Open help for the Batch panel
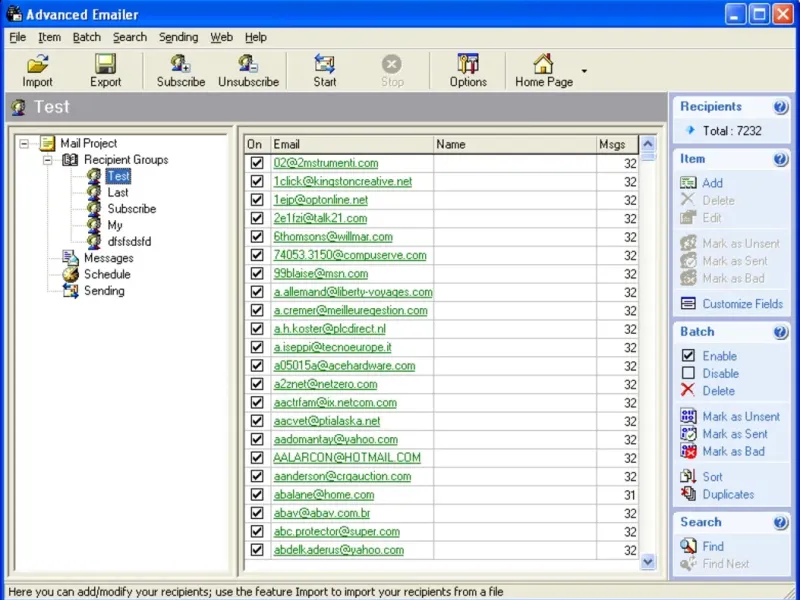 pyautogui.click(x=780, y=332)
